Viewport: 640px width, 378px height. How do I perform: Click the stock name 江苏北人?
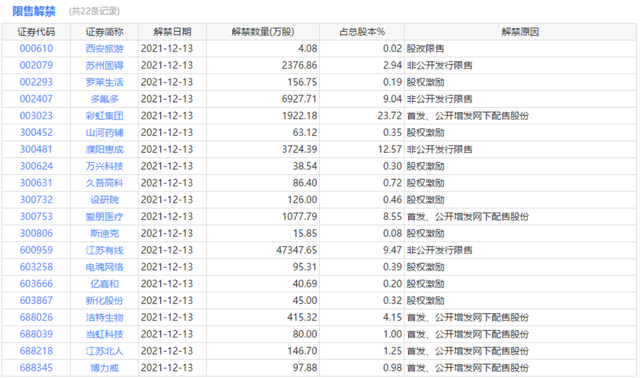click(x=104, y=351)
